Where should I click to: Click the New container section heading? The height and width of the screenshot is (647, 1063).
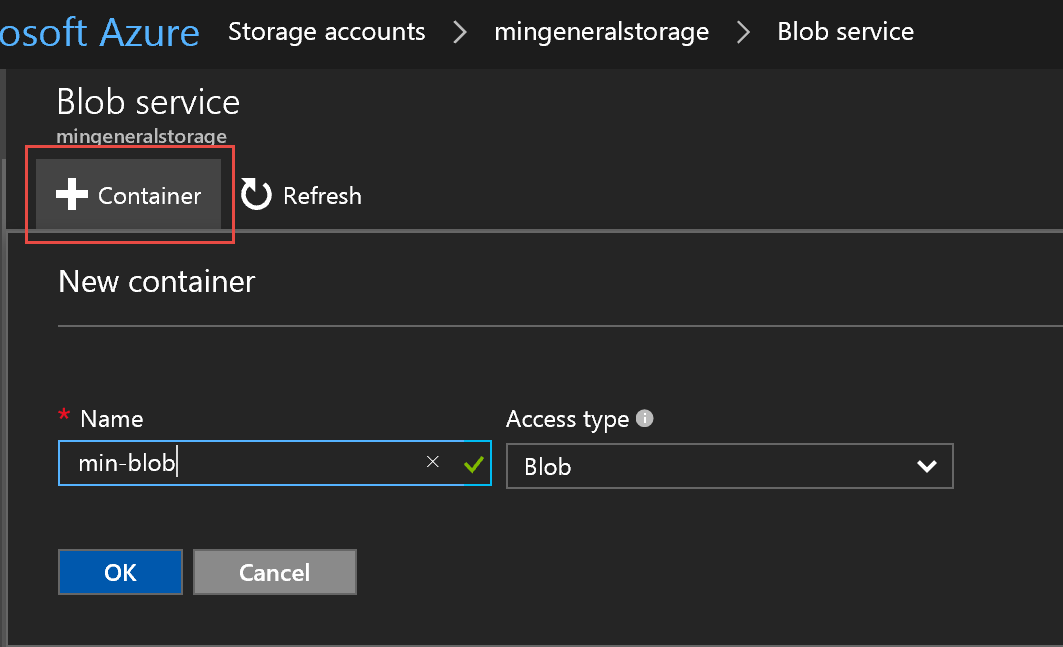point(156,281)
